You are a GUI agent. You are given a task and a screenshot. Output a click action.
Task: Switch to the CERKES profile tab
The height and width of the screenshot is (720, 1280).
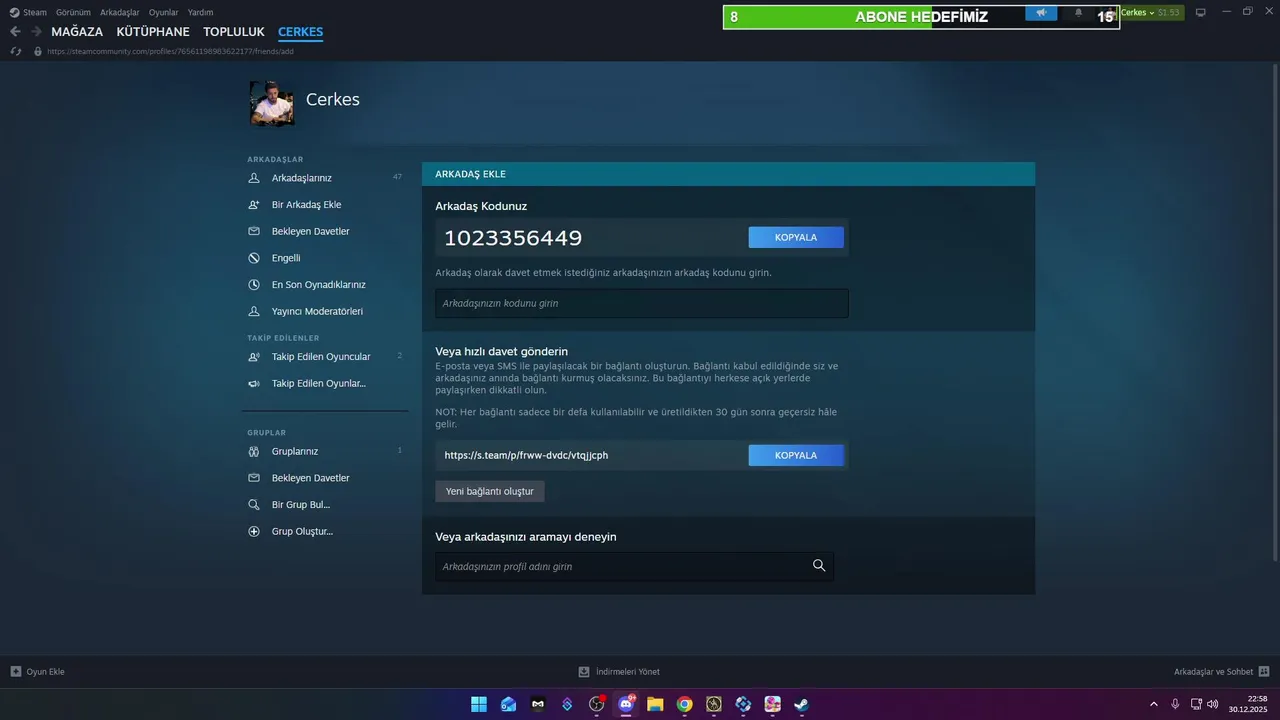tap(300, 32)
